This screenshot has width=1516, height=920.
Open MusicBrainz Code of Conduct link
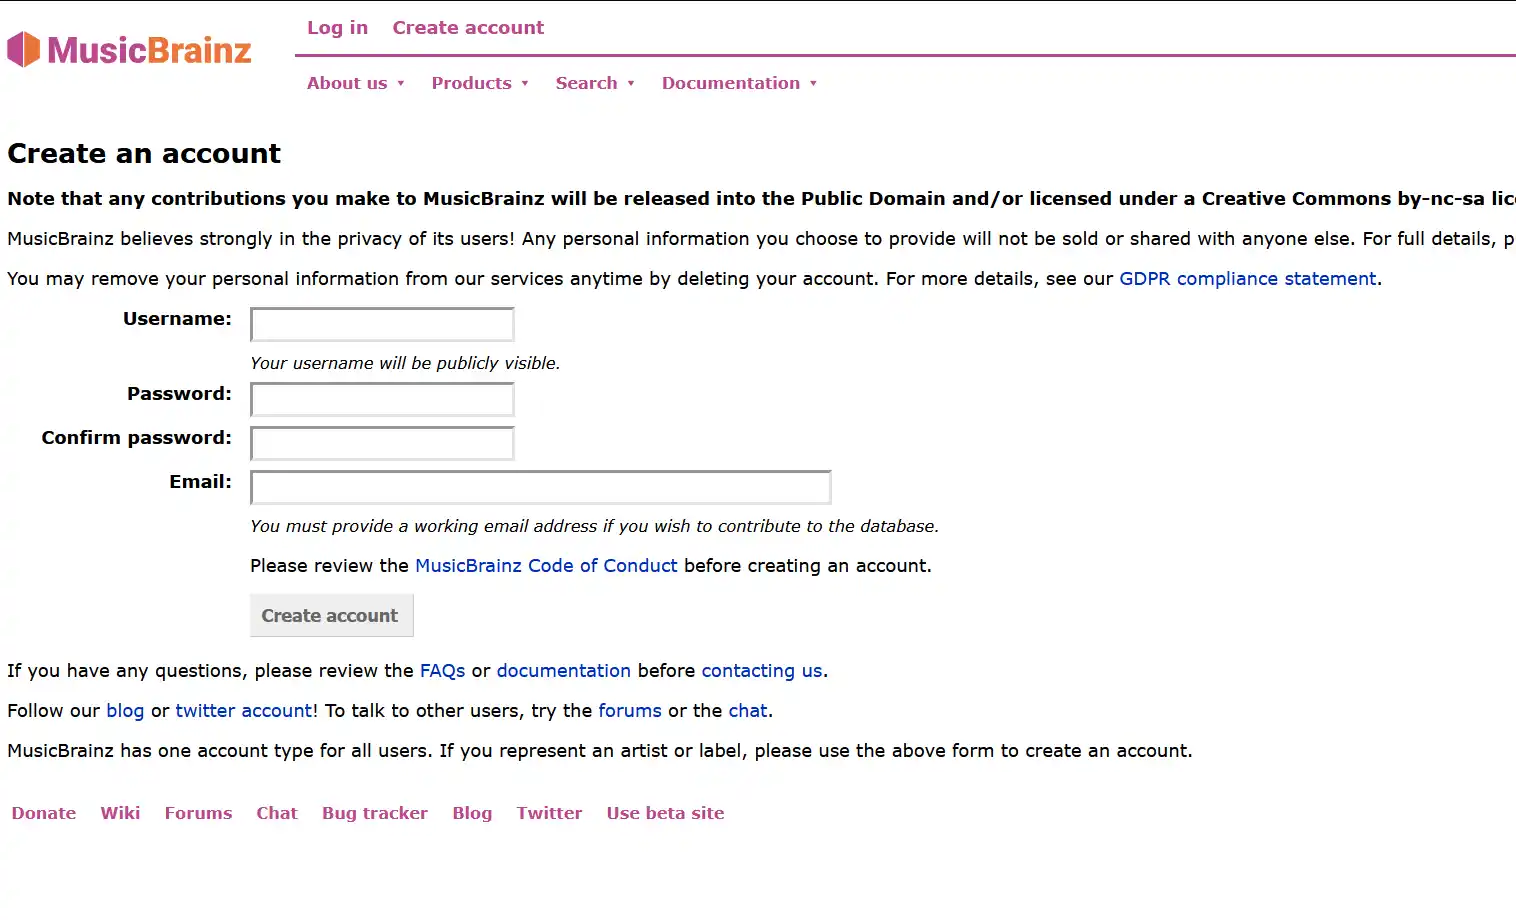(x=546, y=566)
